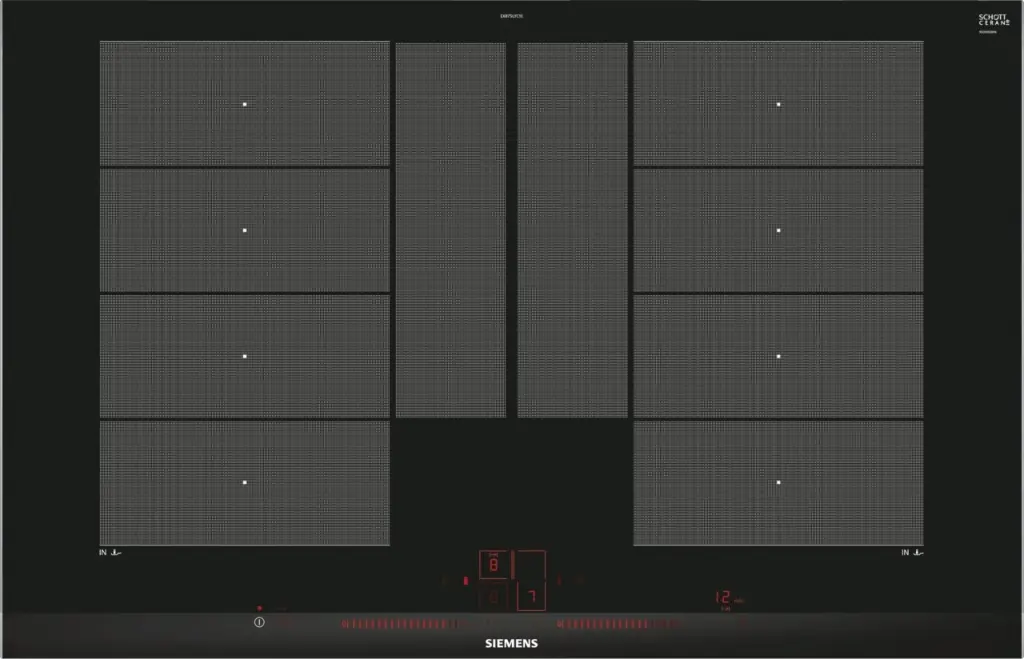Select the zone display showing 7

point(532,596)
